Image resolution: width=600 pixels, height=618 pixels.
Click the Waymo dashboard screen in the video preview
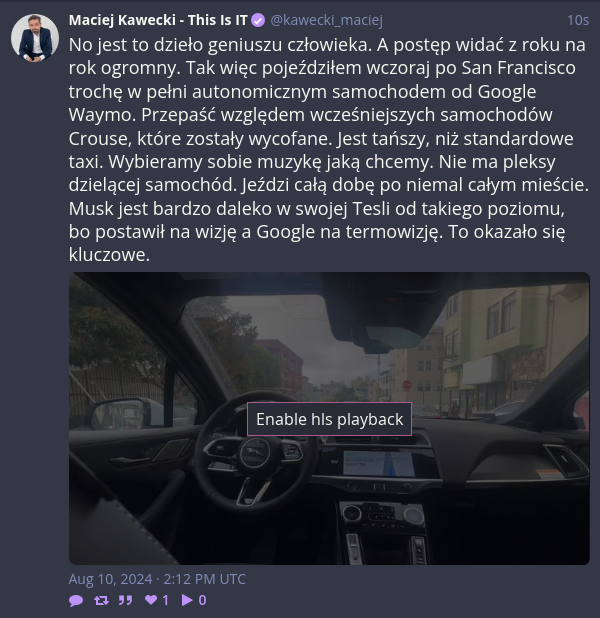point(379,463)
